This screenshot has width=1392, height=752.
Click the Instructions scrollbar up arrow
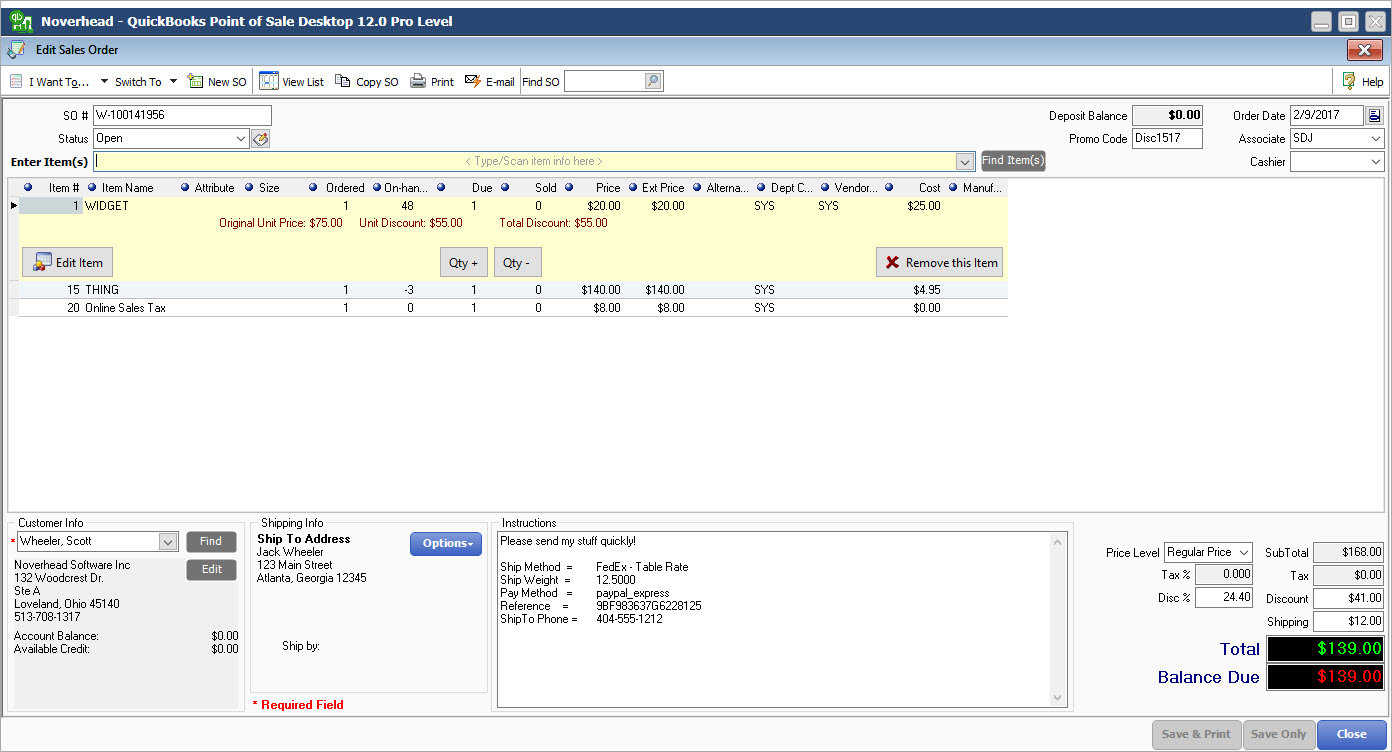pos(1059,540)
